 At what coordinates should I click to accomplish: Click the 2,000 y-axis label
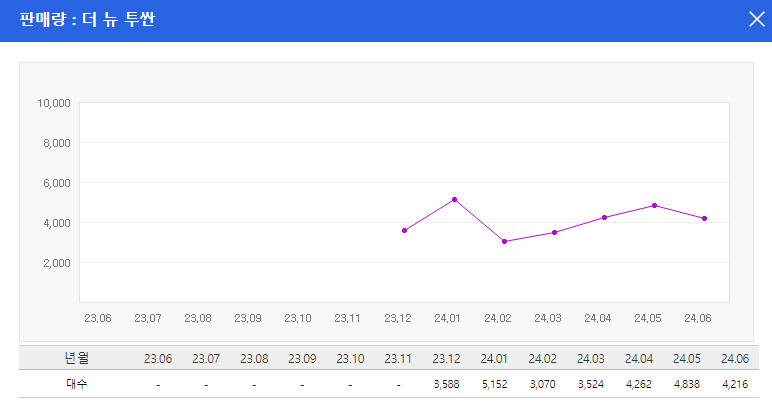57,263
